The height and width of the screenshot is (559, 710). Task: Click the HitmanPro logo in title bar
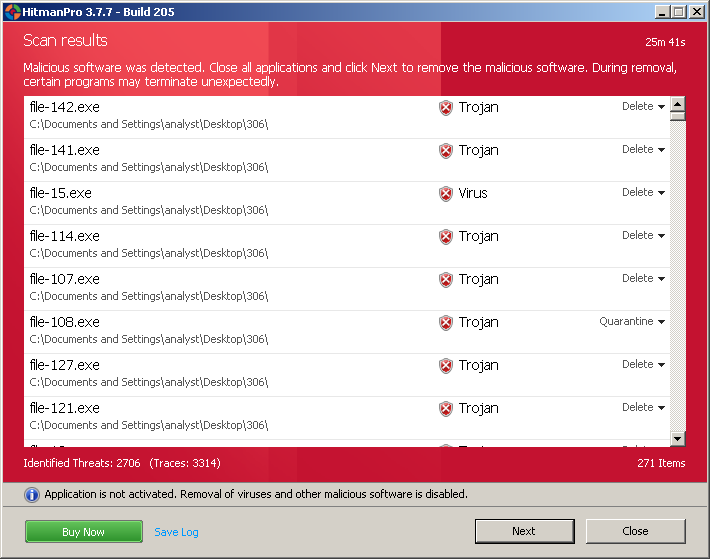click(12, 12)
